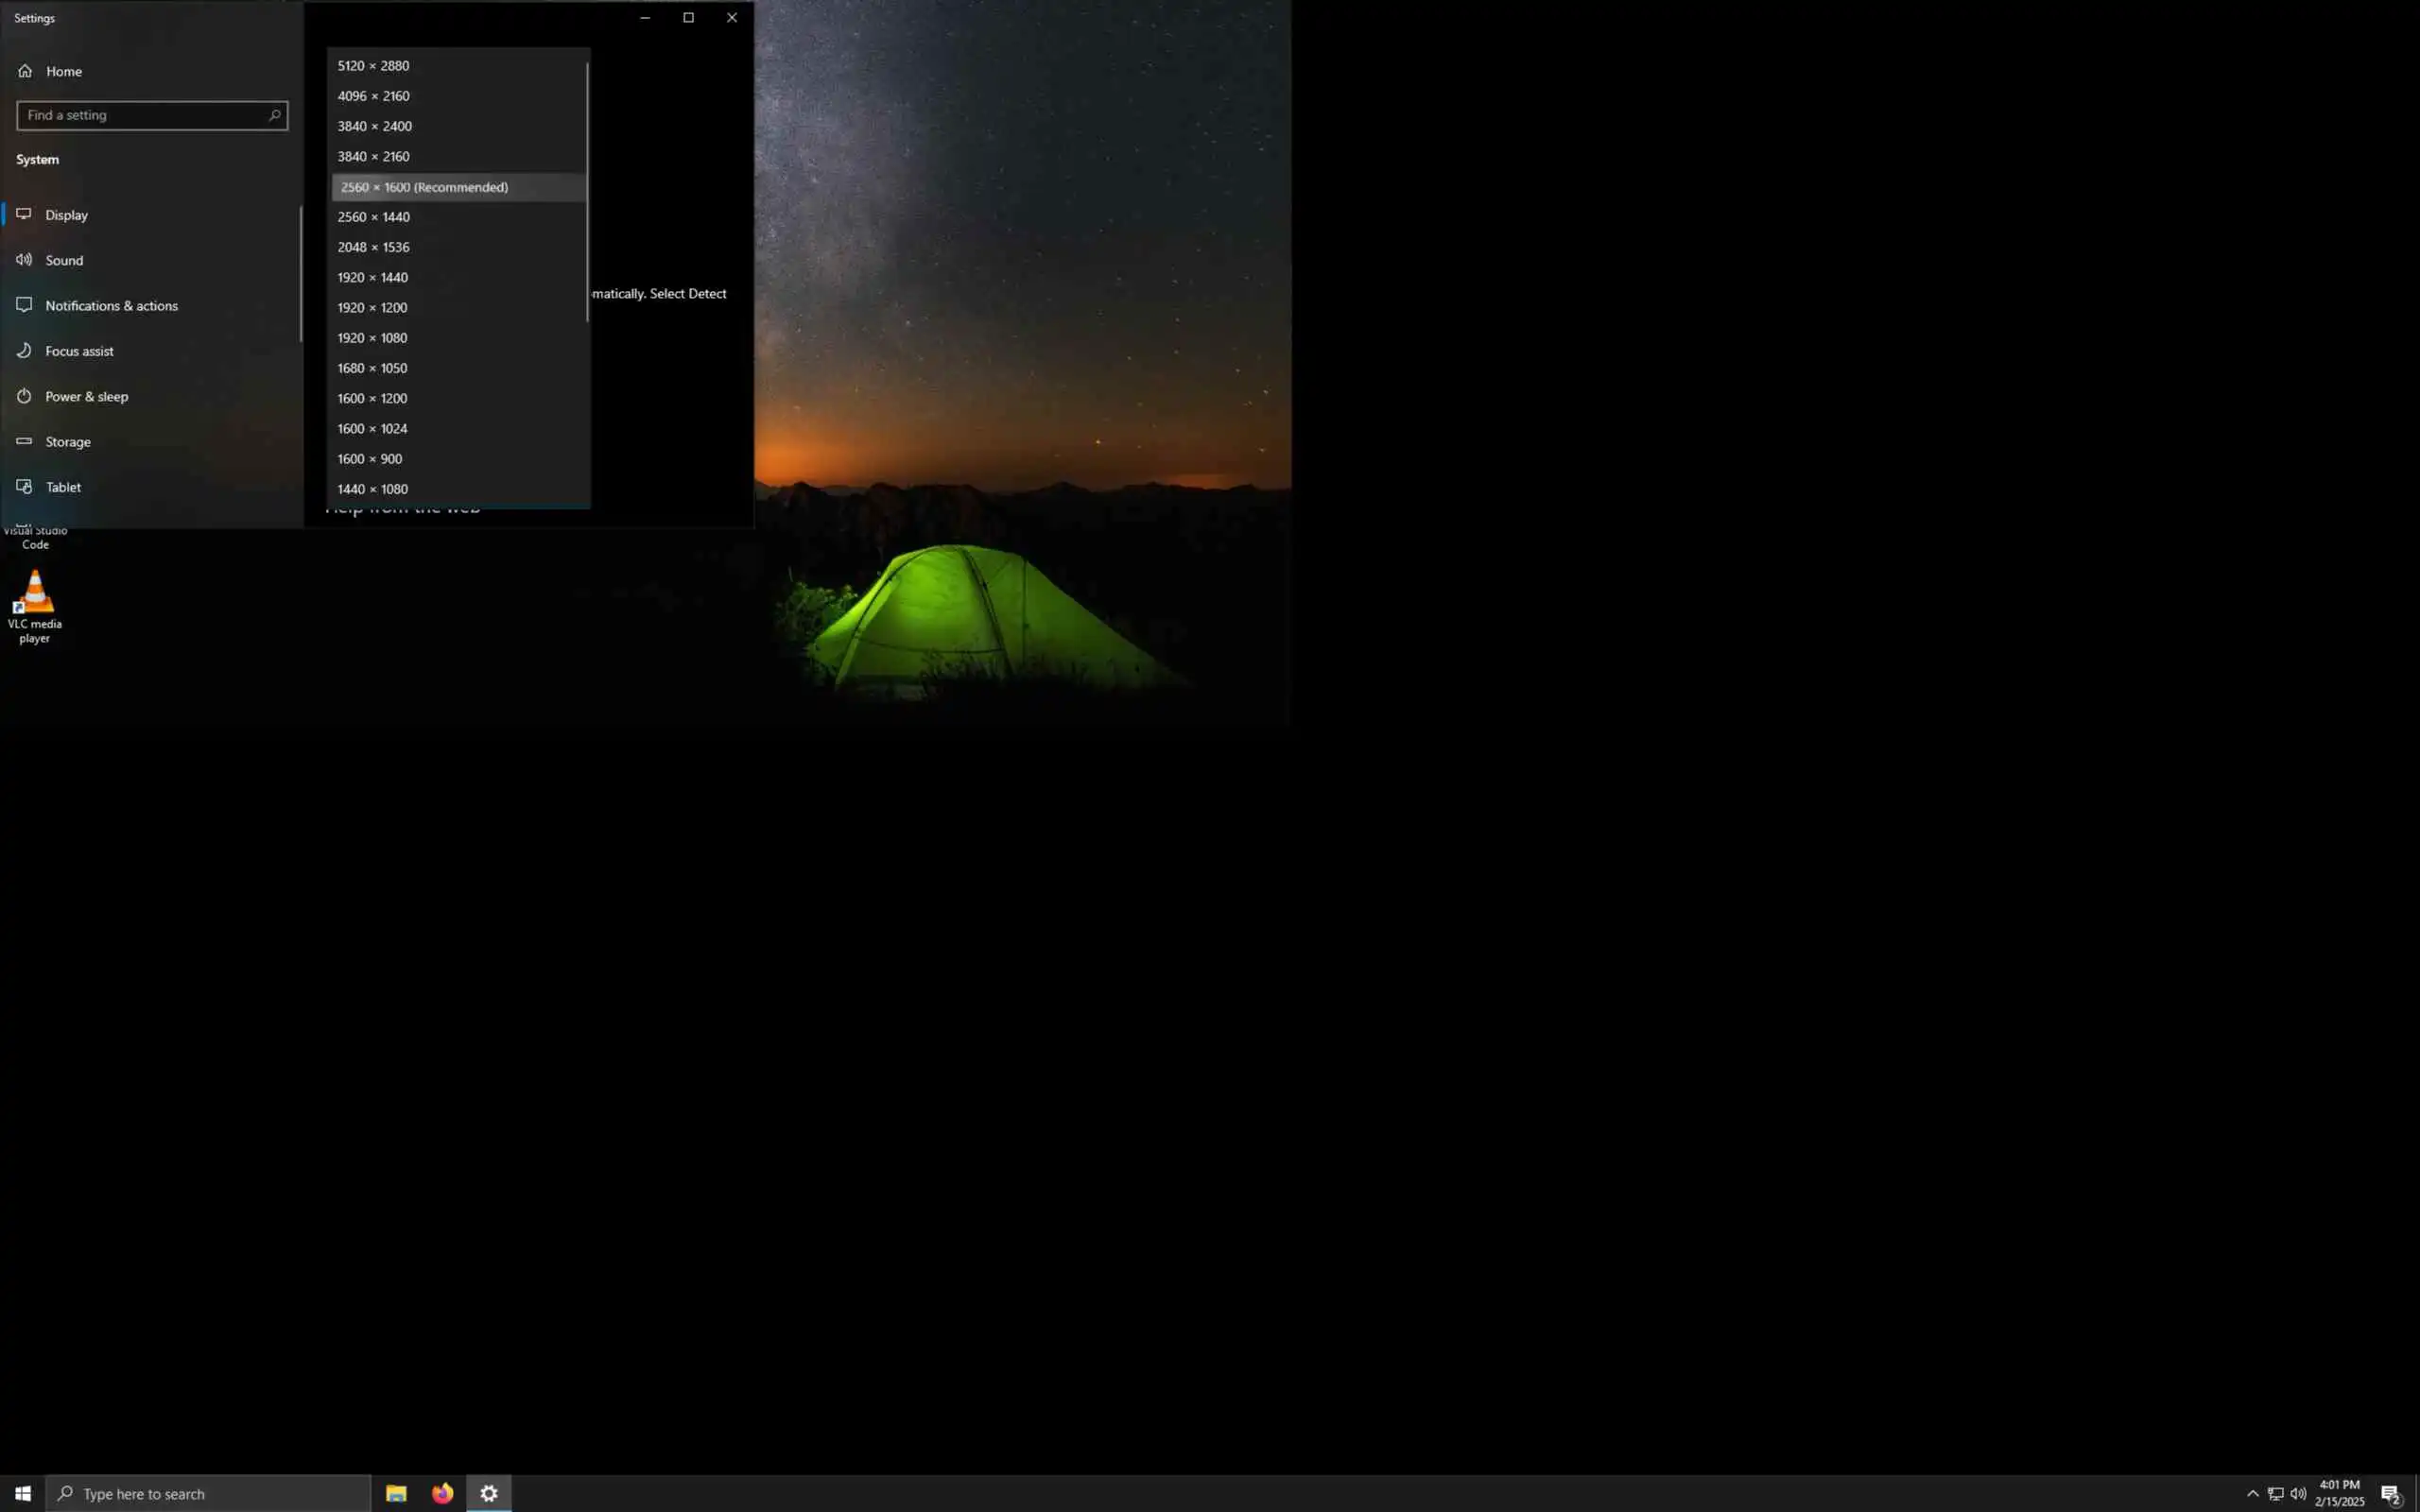Click the search magnifier in Find a setting
The width and height of the screenshot is (2420, 1512).
coord(274,115)
